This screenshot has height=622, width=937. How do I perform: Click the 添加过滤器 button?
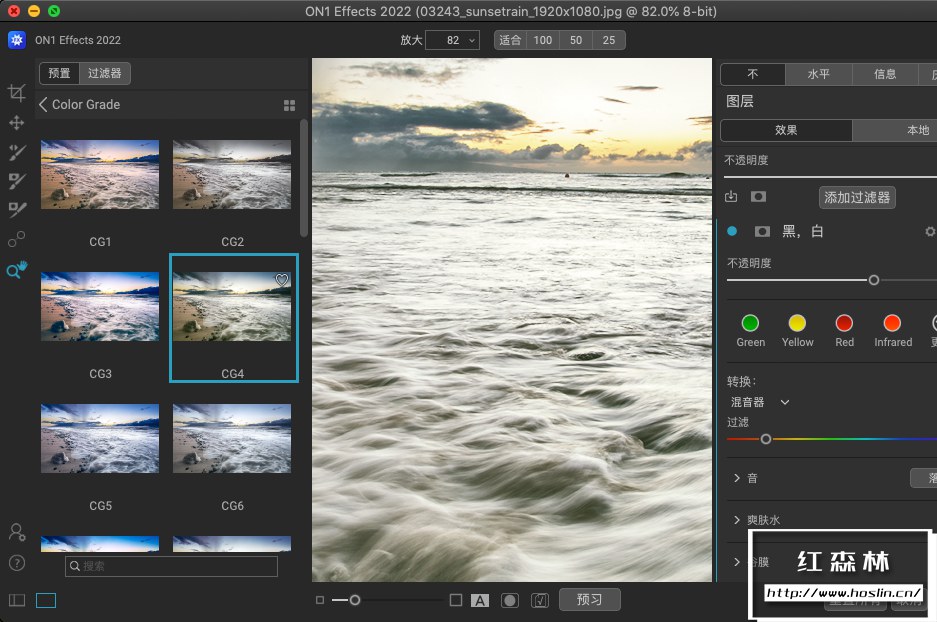[x=857, y=197]
